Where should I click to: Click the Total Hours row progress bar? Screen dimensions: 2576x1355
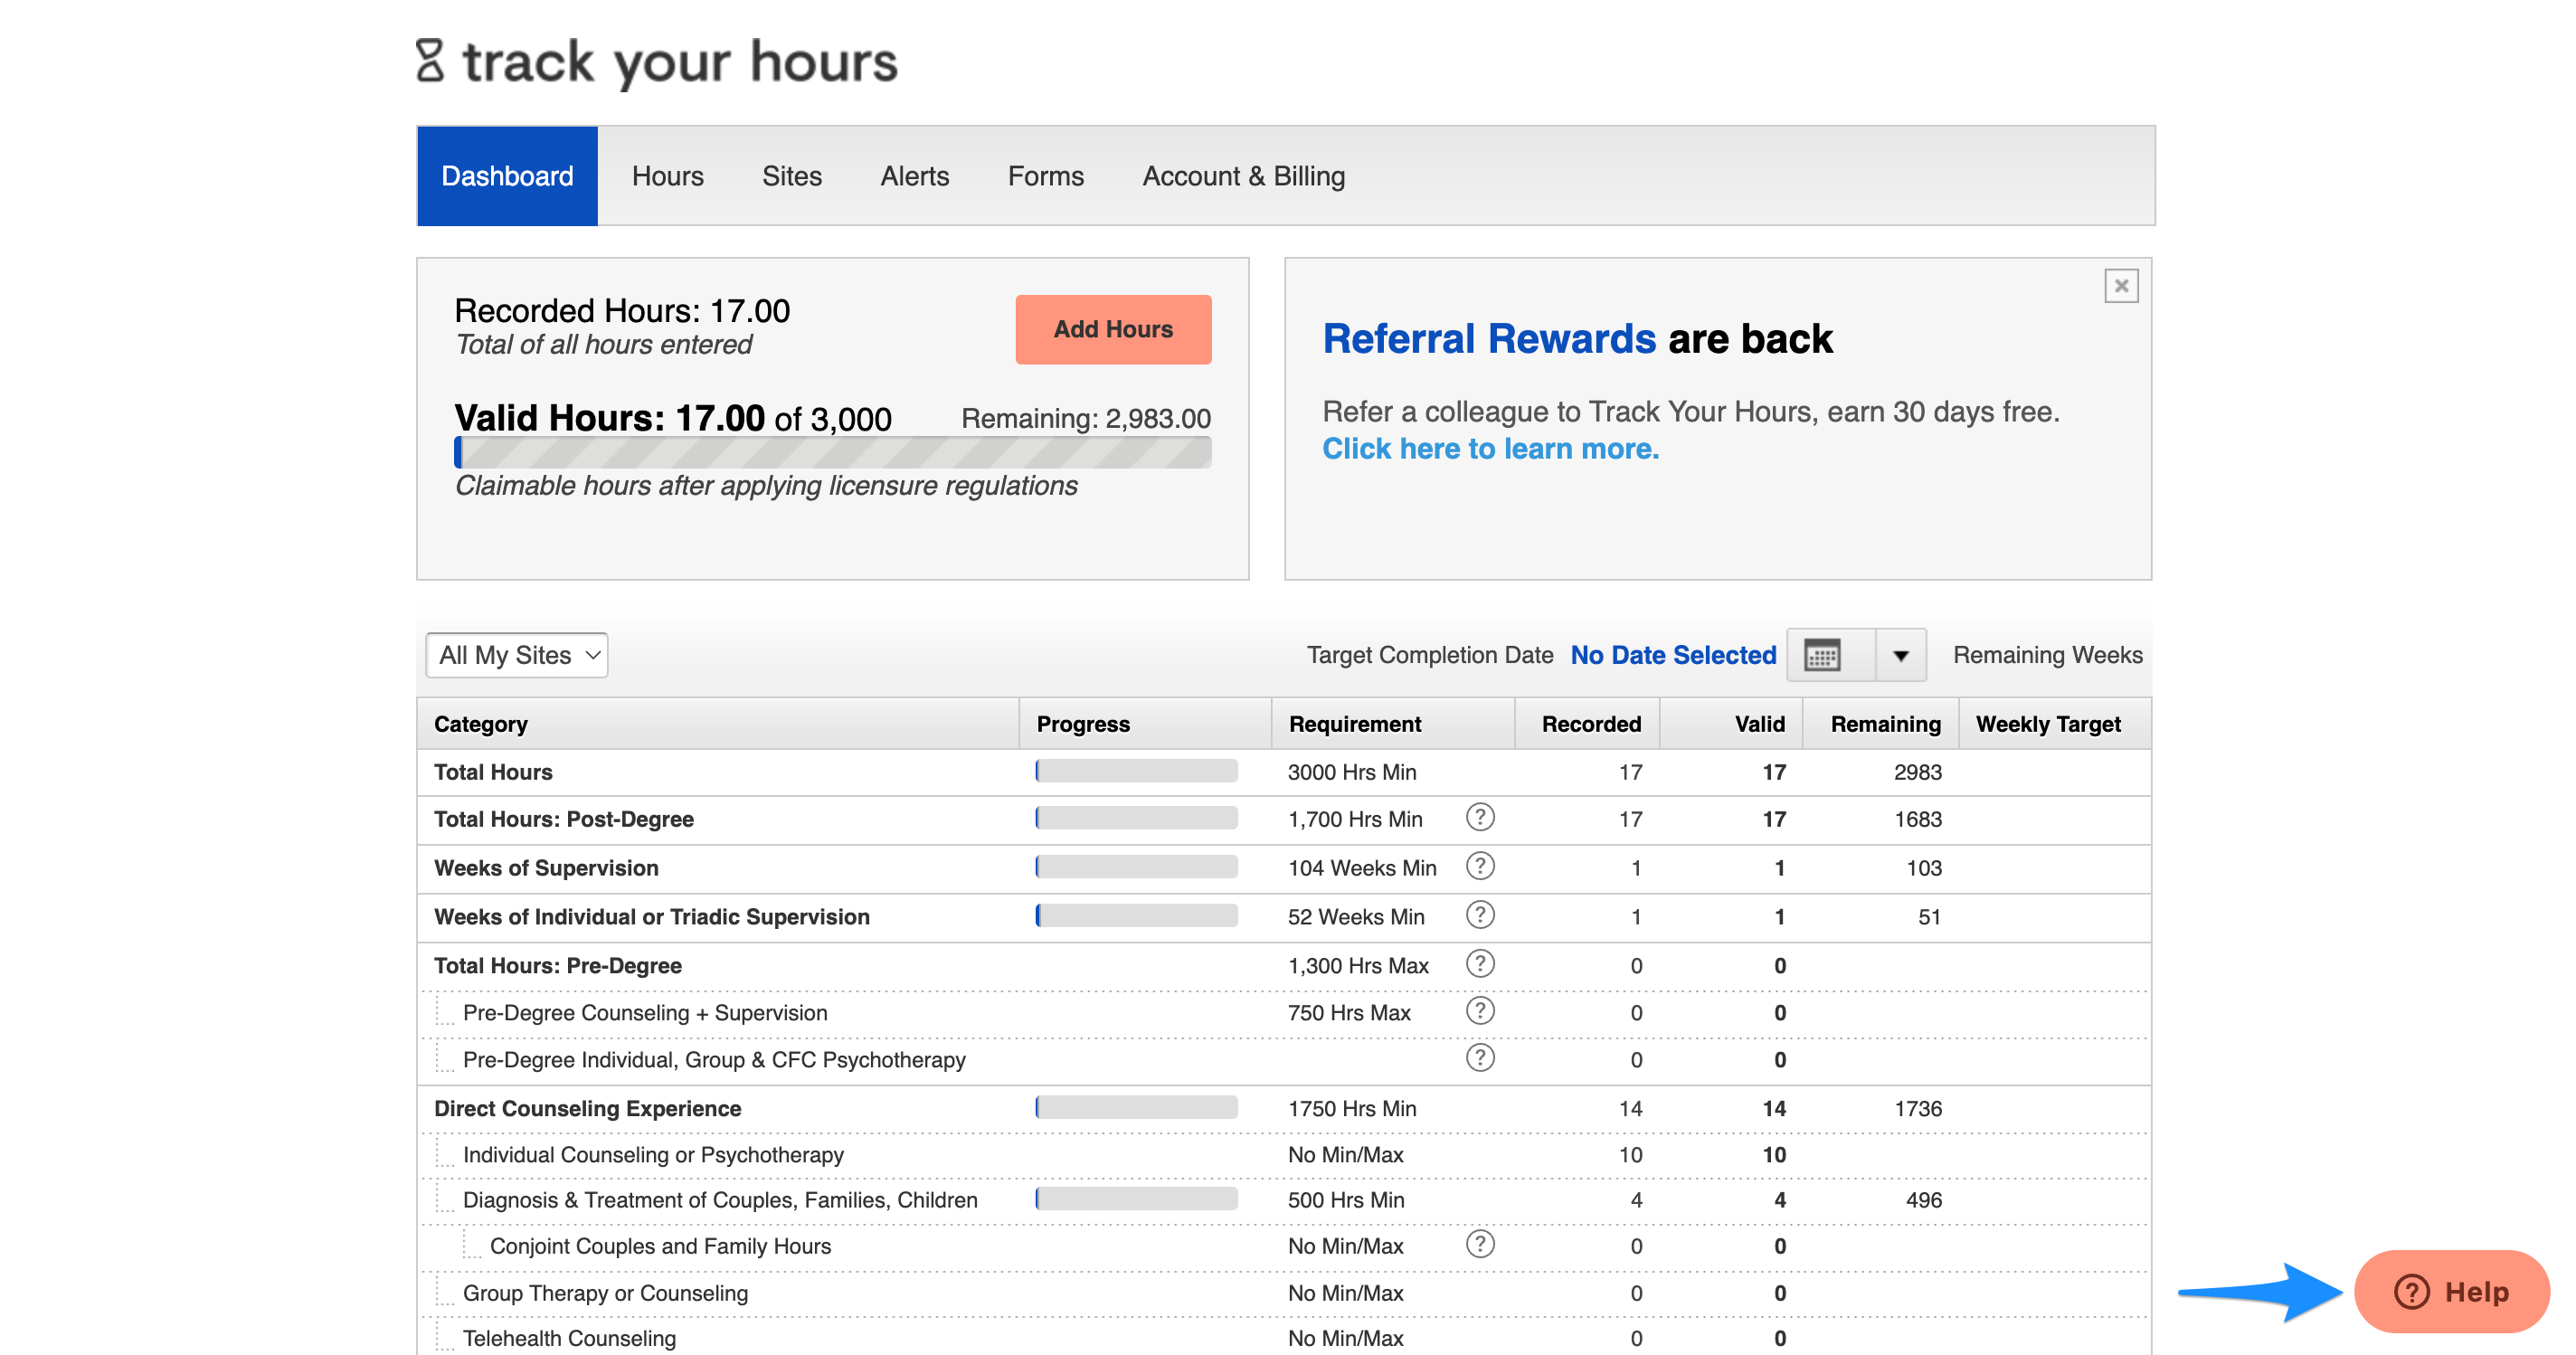pyautogui.click(x=1136, y=771)
